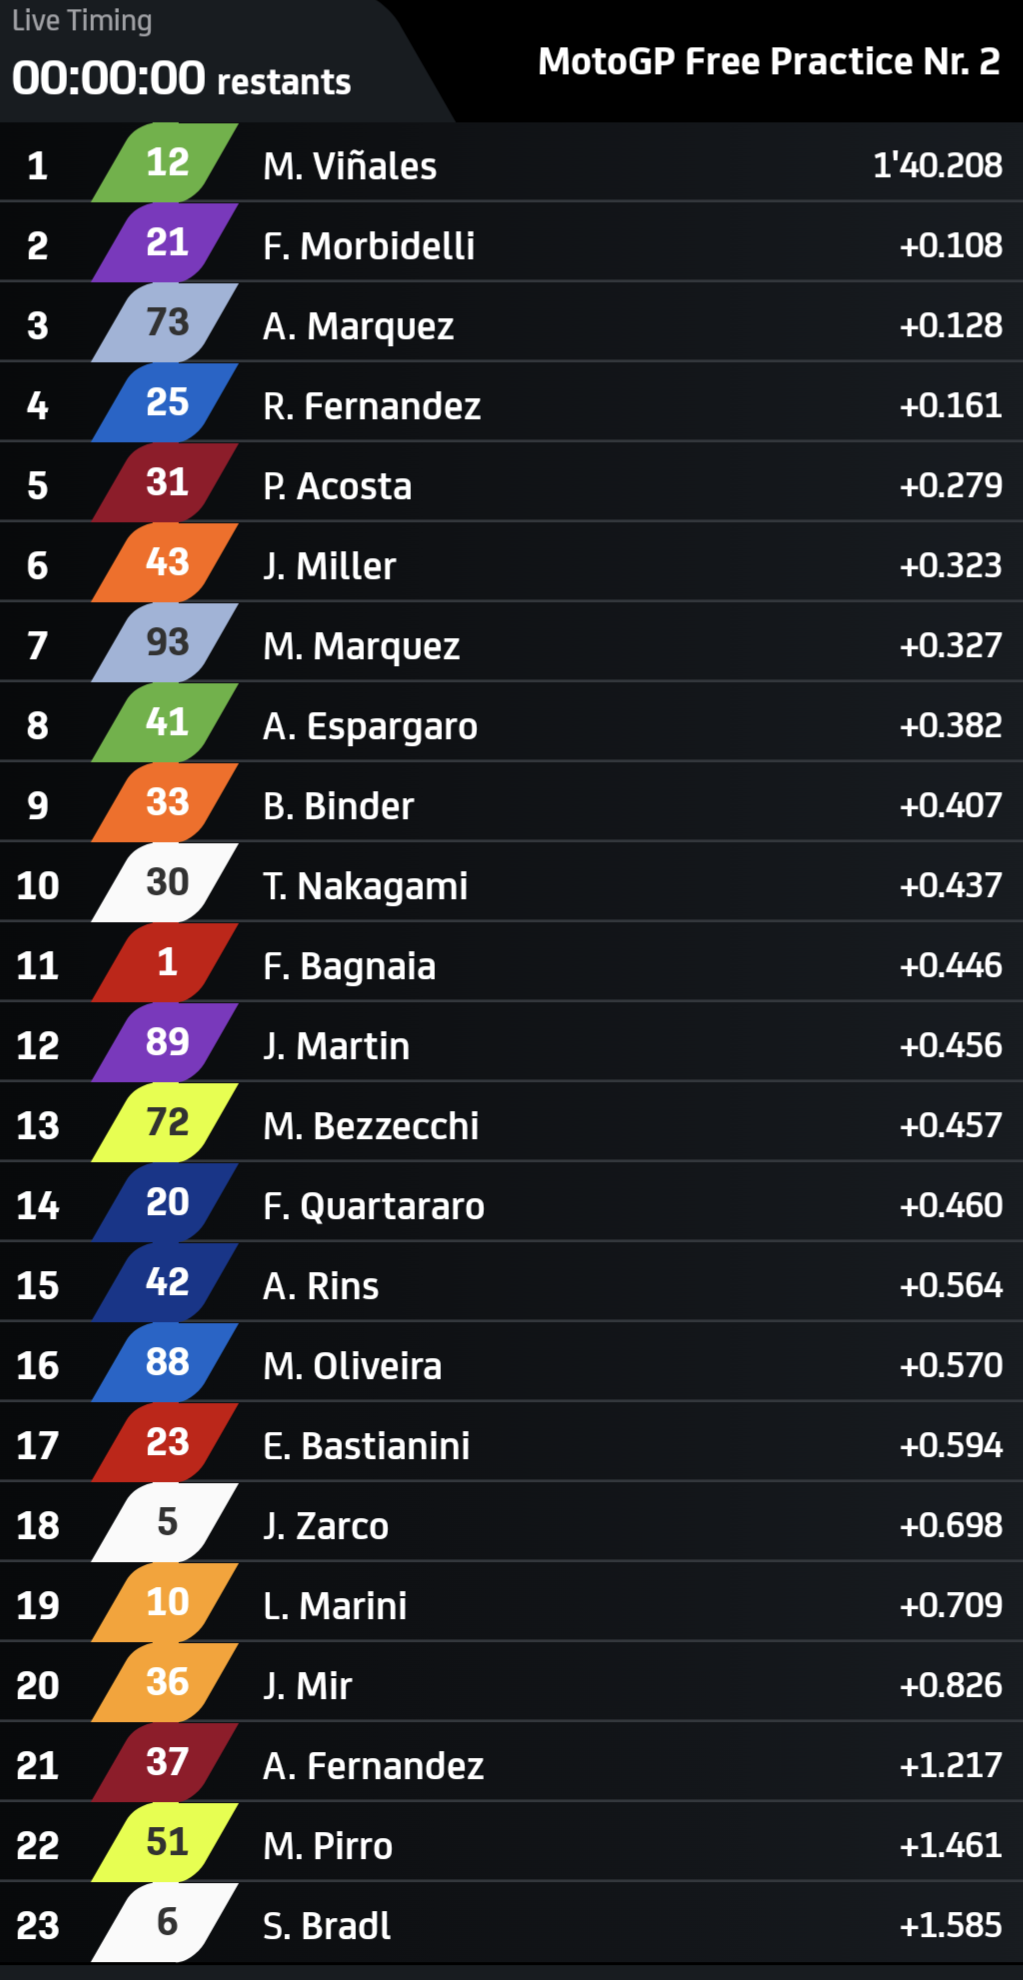Select the light blue 73 badge
This screenshot has height=1980, width=1023.
165,322
